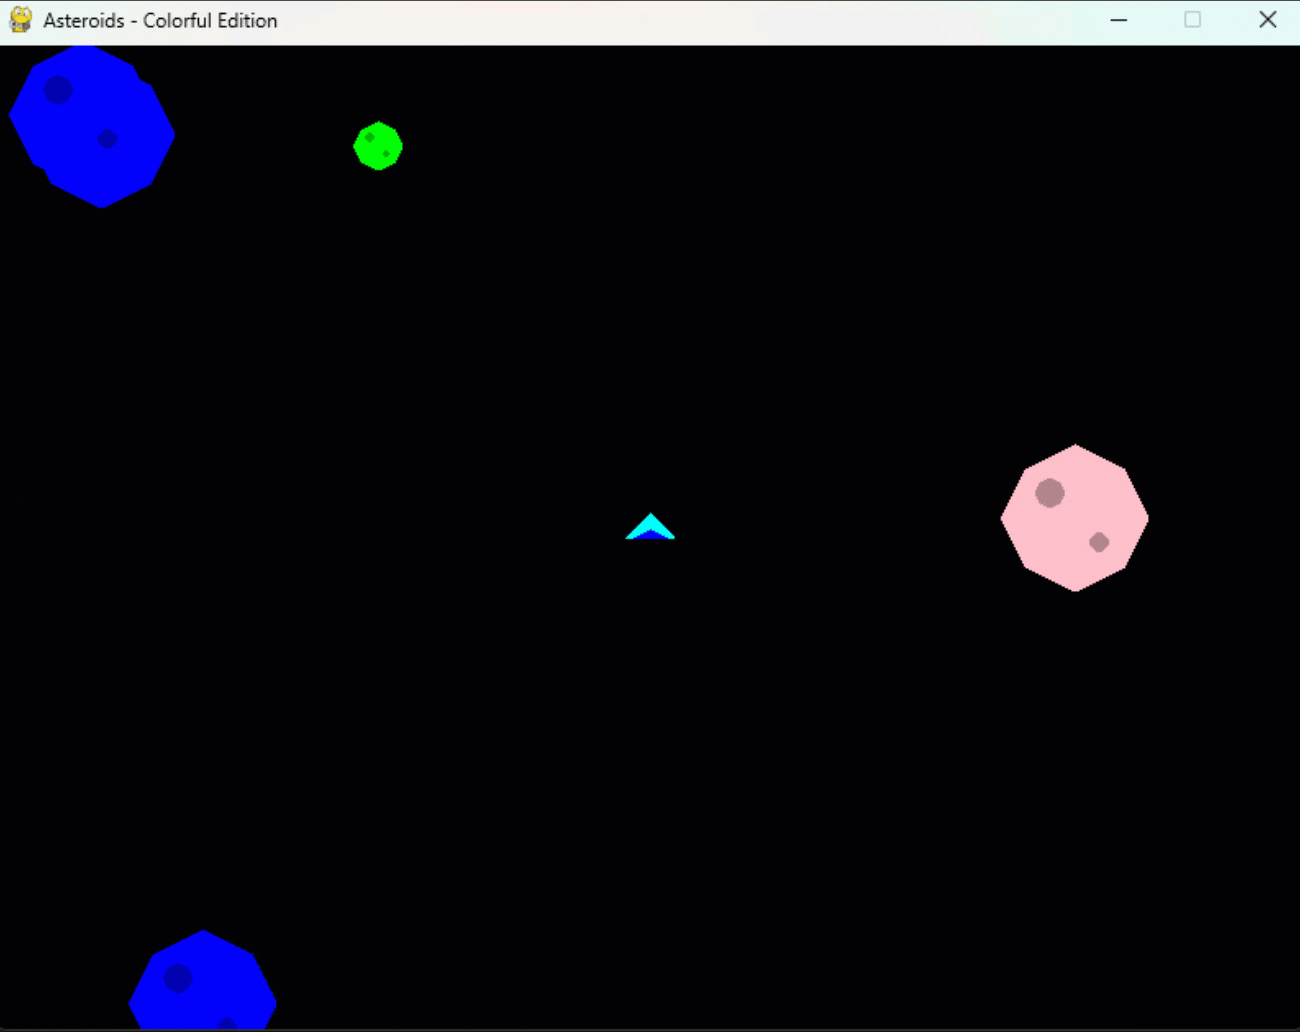This screenshot has width=1300, height=1032.
Task: Click the title bar of the game window
Action: (600, 20)
